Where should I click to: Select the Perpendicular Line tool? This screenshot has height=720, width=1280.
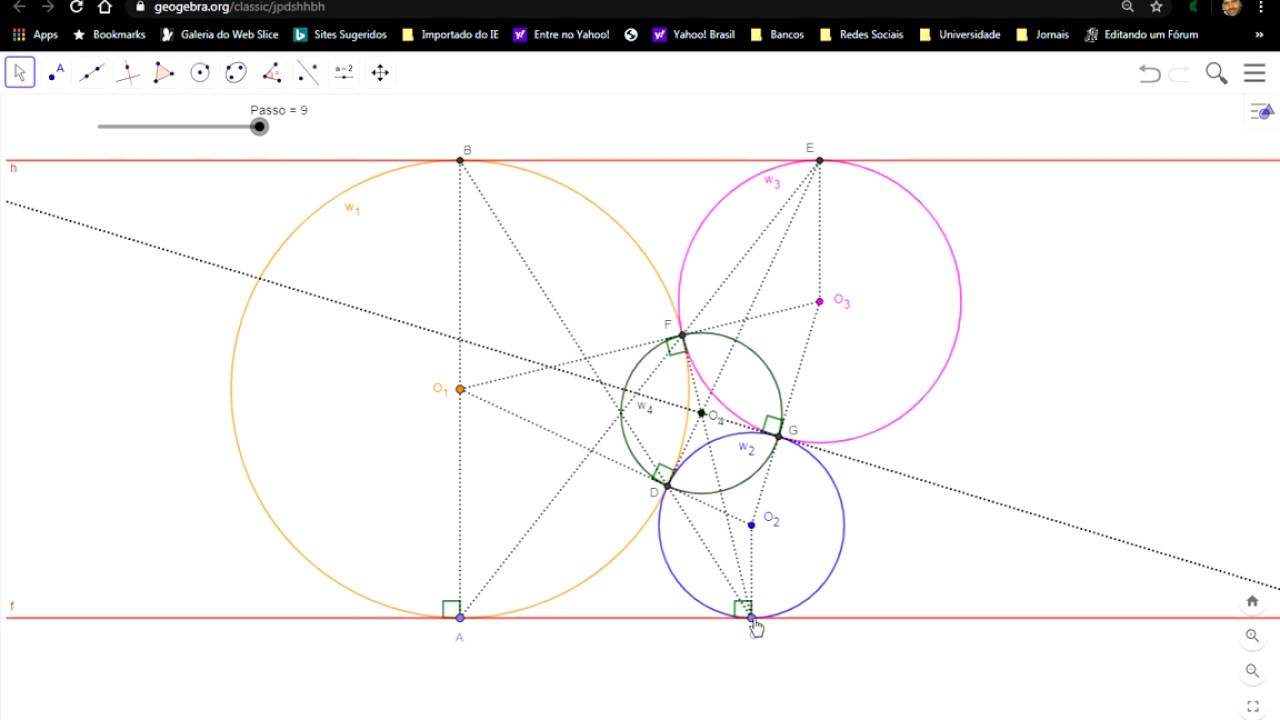(128, 72)
